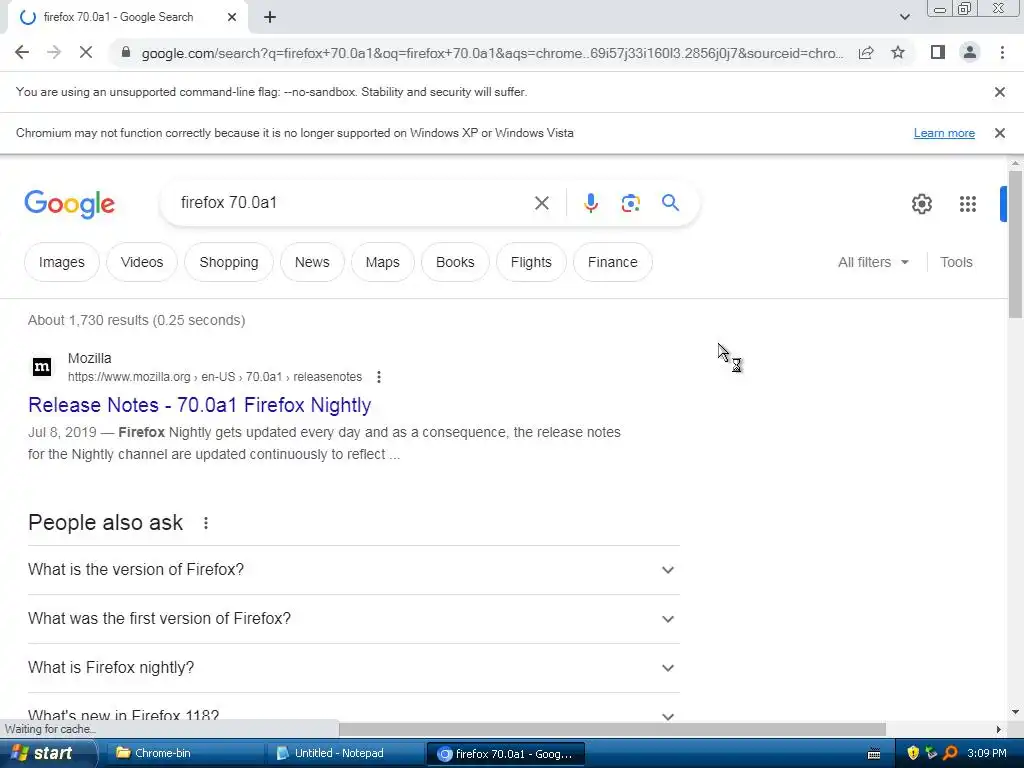The image size is (1024, 768).
Task: Open People also ask options menu
Action: 206,523
